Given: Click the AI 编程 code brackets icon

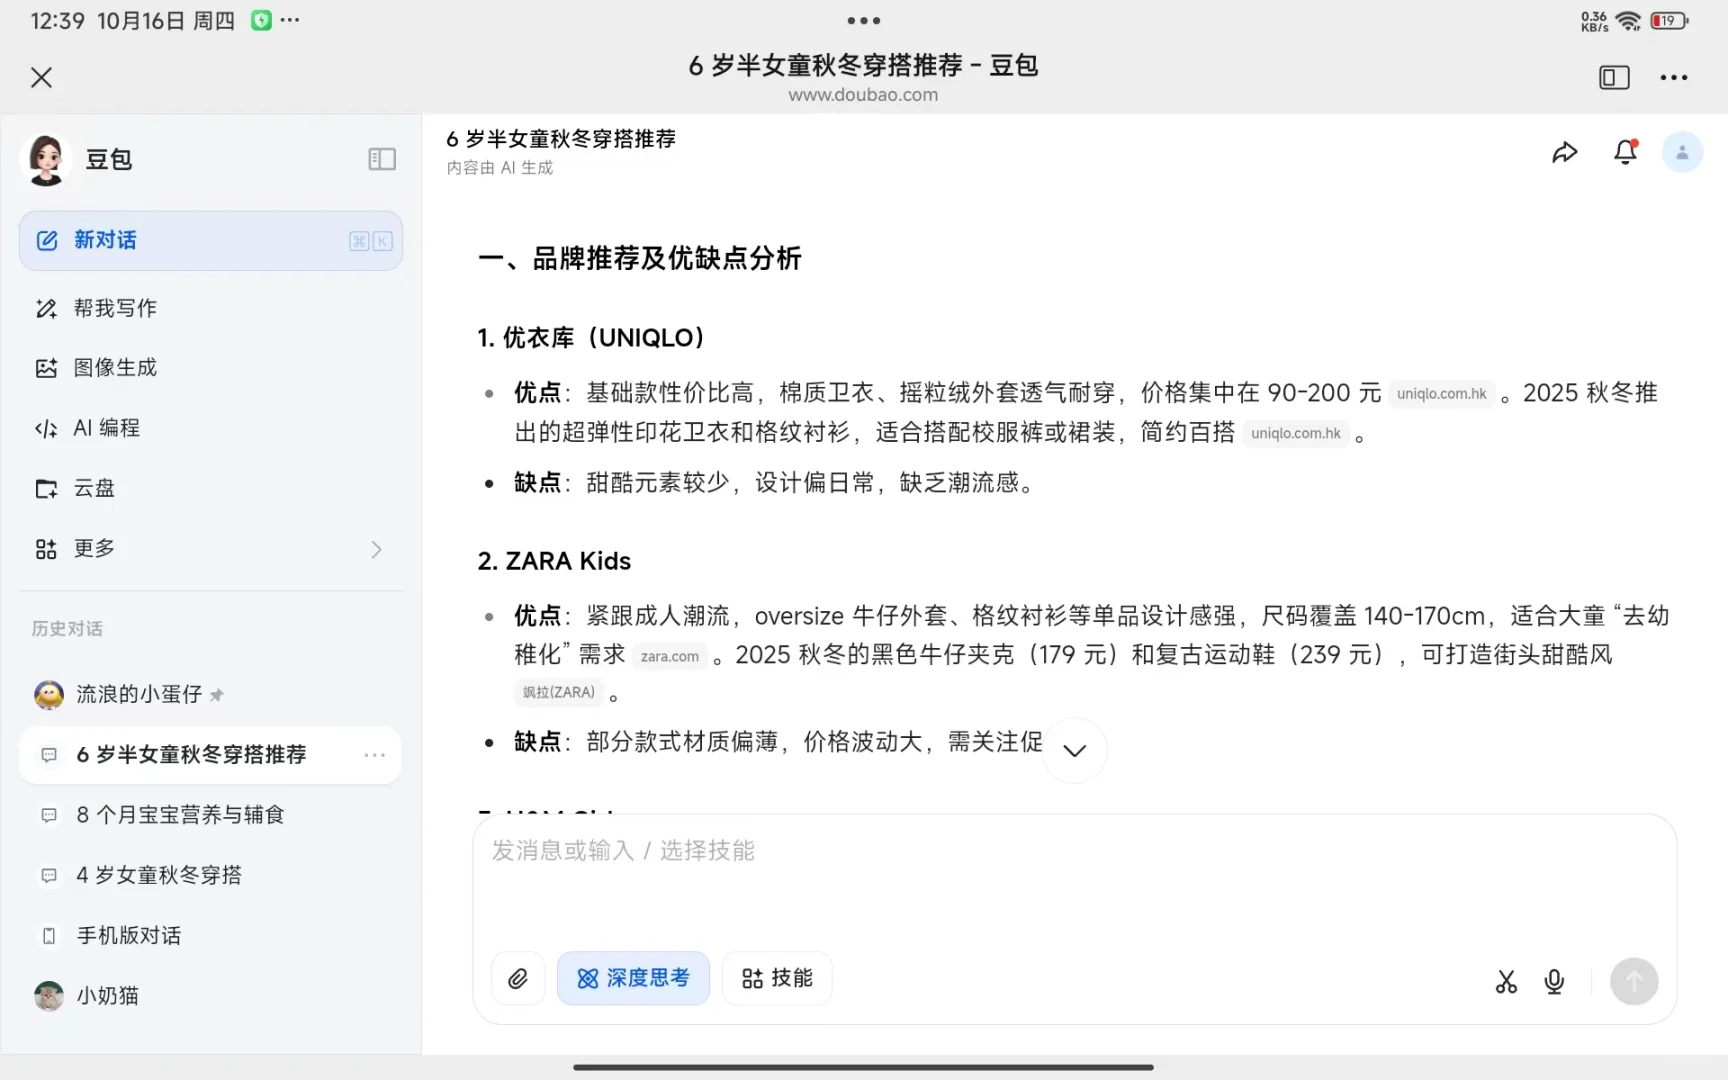Looking at the screenshot, I should (46, 429).
